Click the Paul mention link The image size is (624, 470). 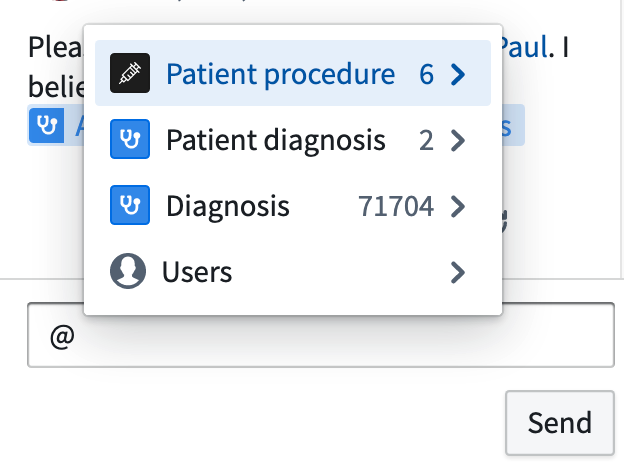point(525,47)
